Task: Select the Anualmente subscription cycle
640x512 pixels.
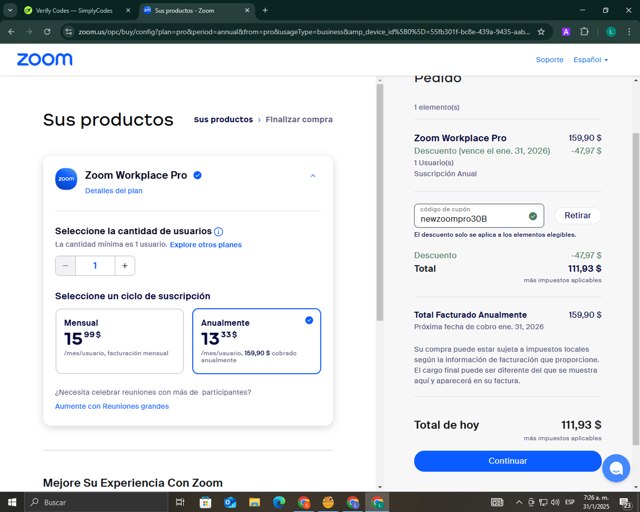Action: [257, 341]
